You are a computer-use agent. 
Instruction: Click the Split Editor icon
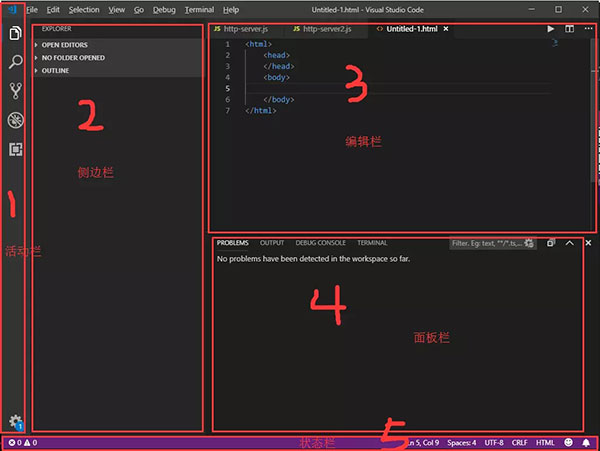tap(569, 29)
